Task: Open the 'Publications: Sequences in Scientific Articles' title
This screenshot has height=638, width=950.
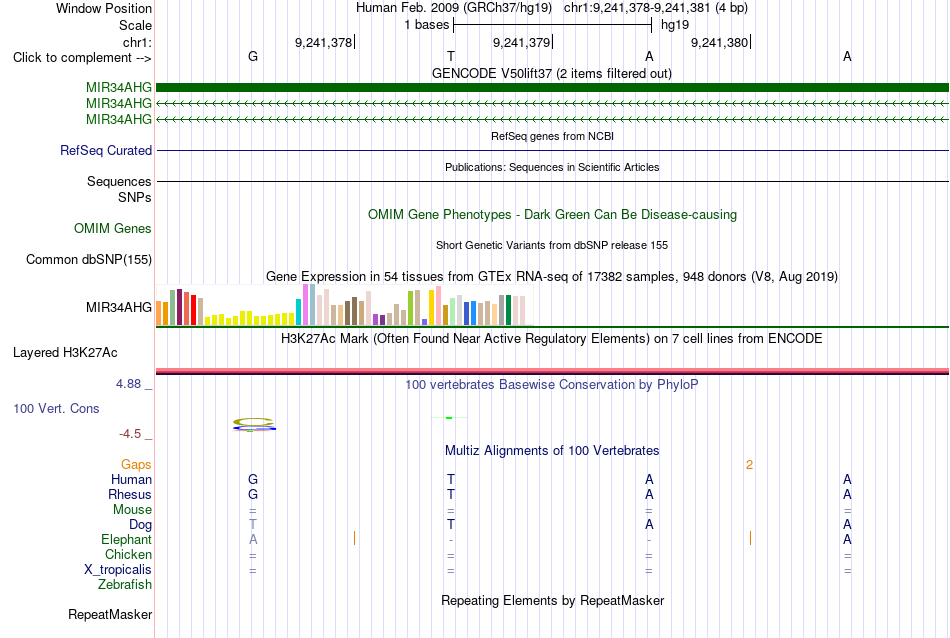Action: click(552, 167)
